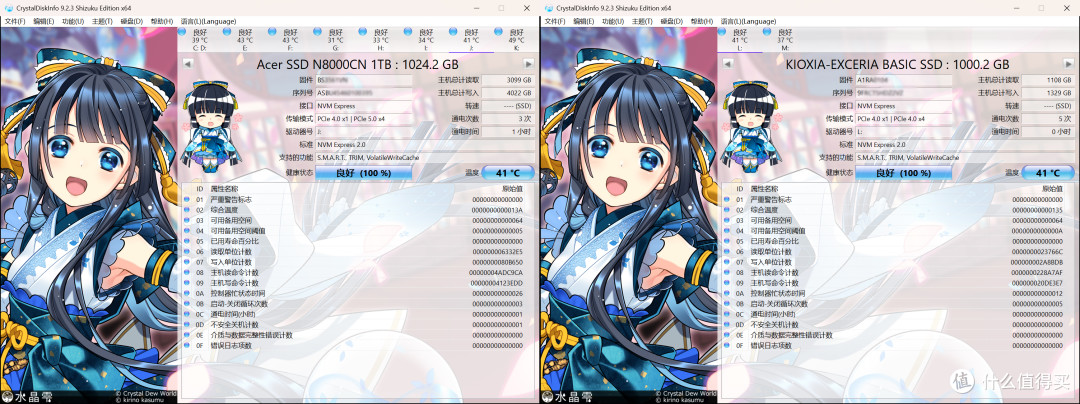Go to the next disk in the KIOXIA window
This screenshot has height=404, width=1080.
click(1068, 64)
